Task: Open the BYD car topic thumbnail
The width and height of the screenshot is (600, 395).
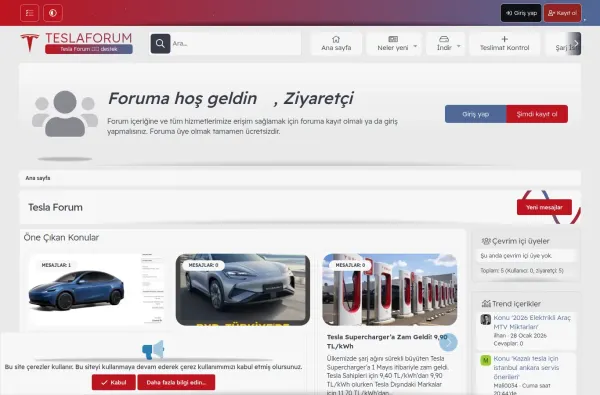Action: pyautogui.click(x=243, y=290)
